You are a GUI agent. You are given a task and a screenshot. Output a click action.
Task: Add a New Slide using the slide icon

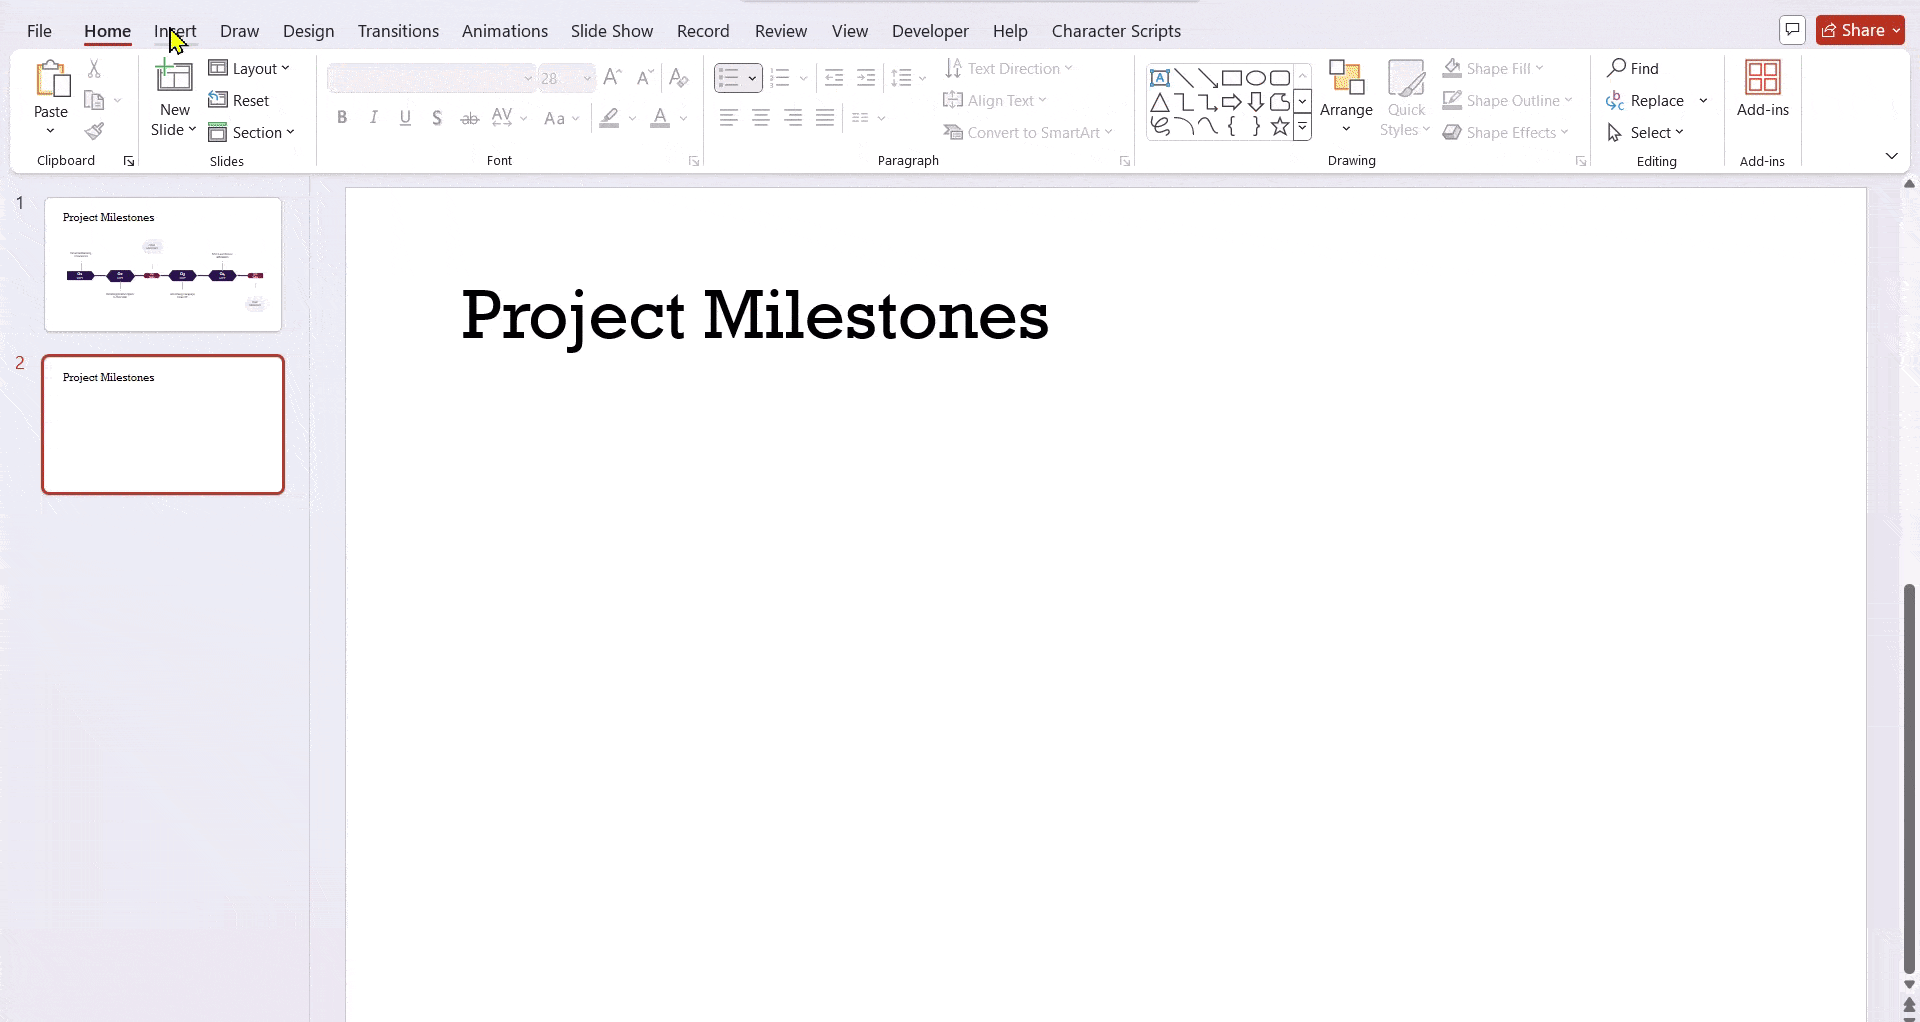tap(174, 77)
